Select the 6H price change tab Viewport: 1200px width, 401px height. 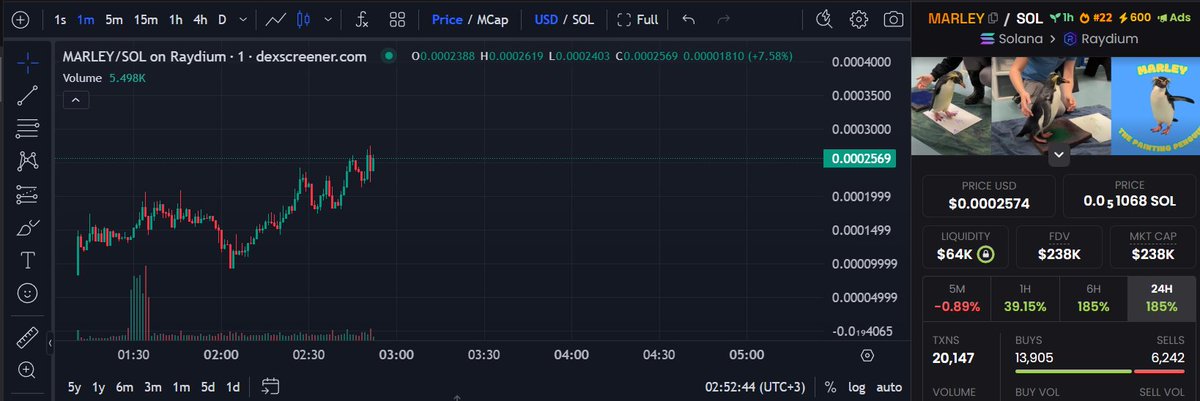click(x=1093, y=298)
